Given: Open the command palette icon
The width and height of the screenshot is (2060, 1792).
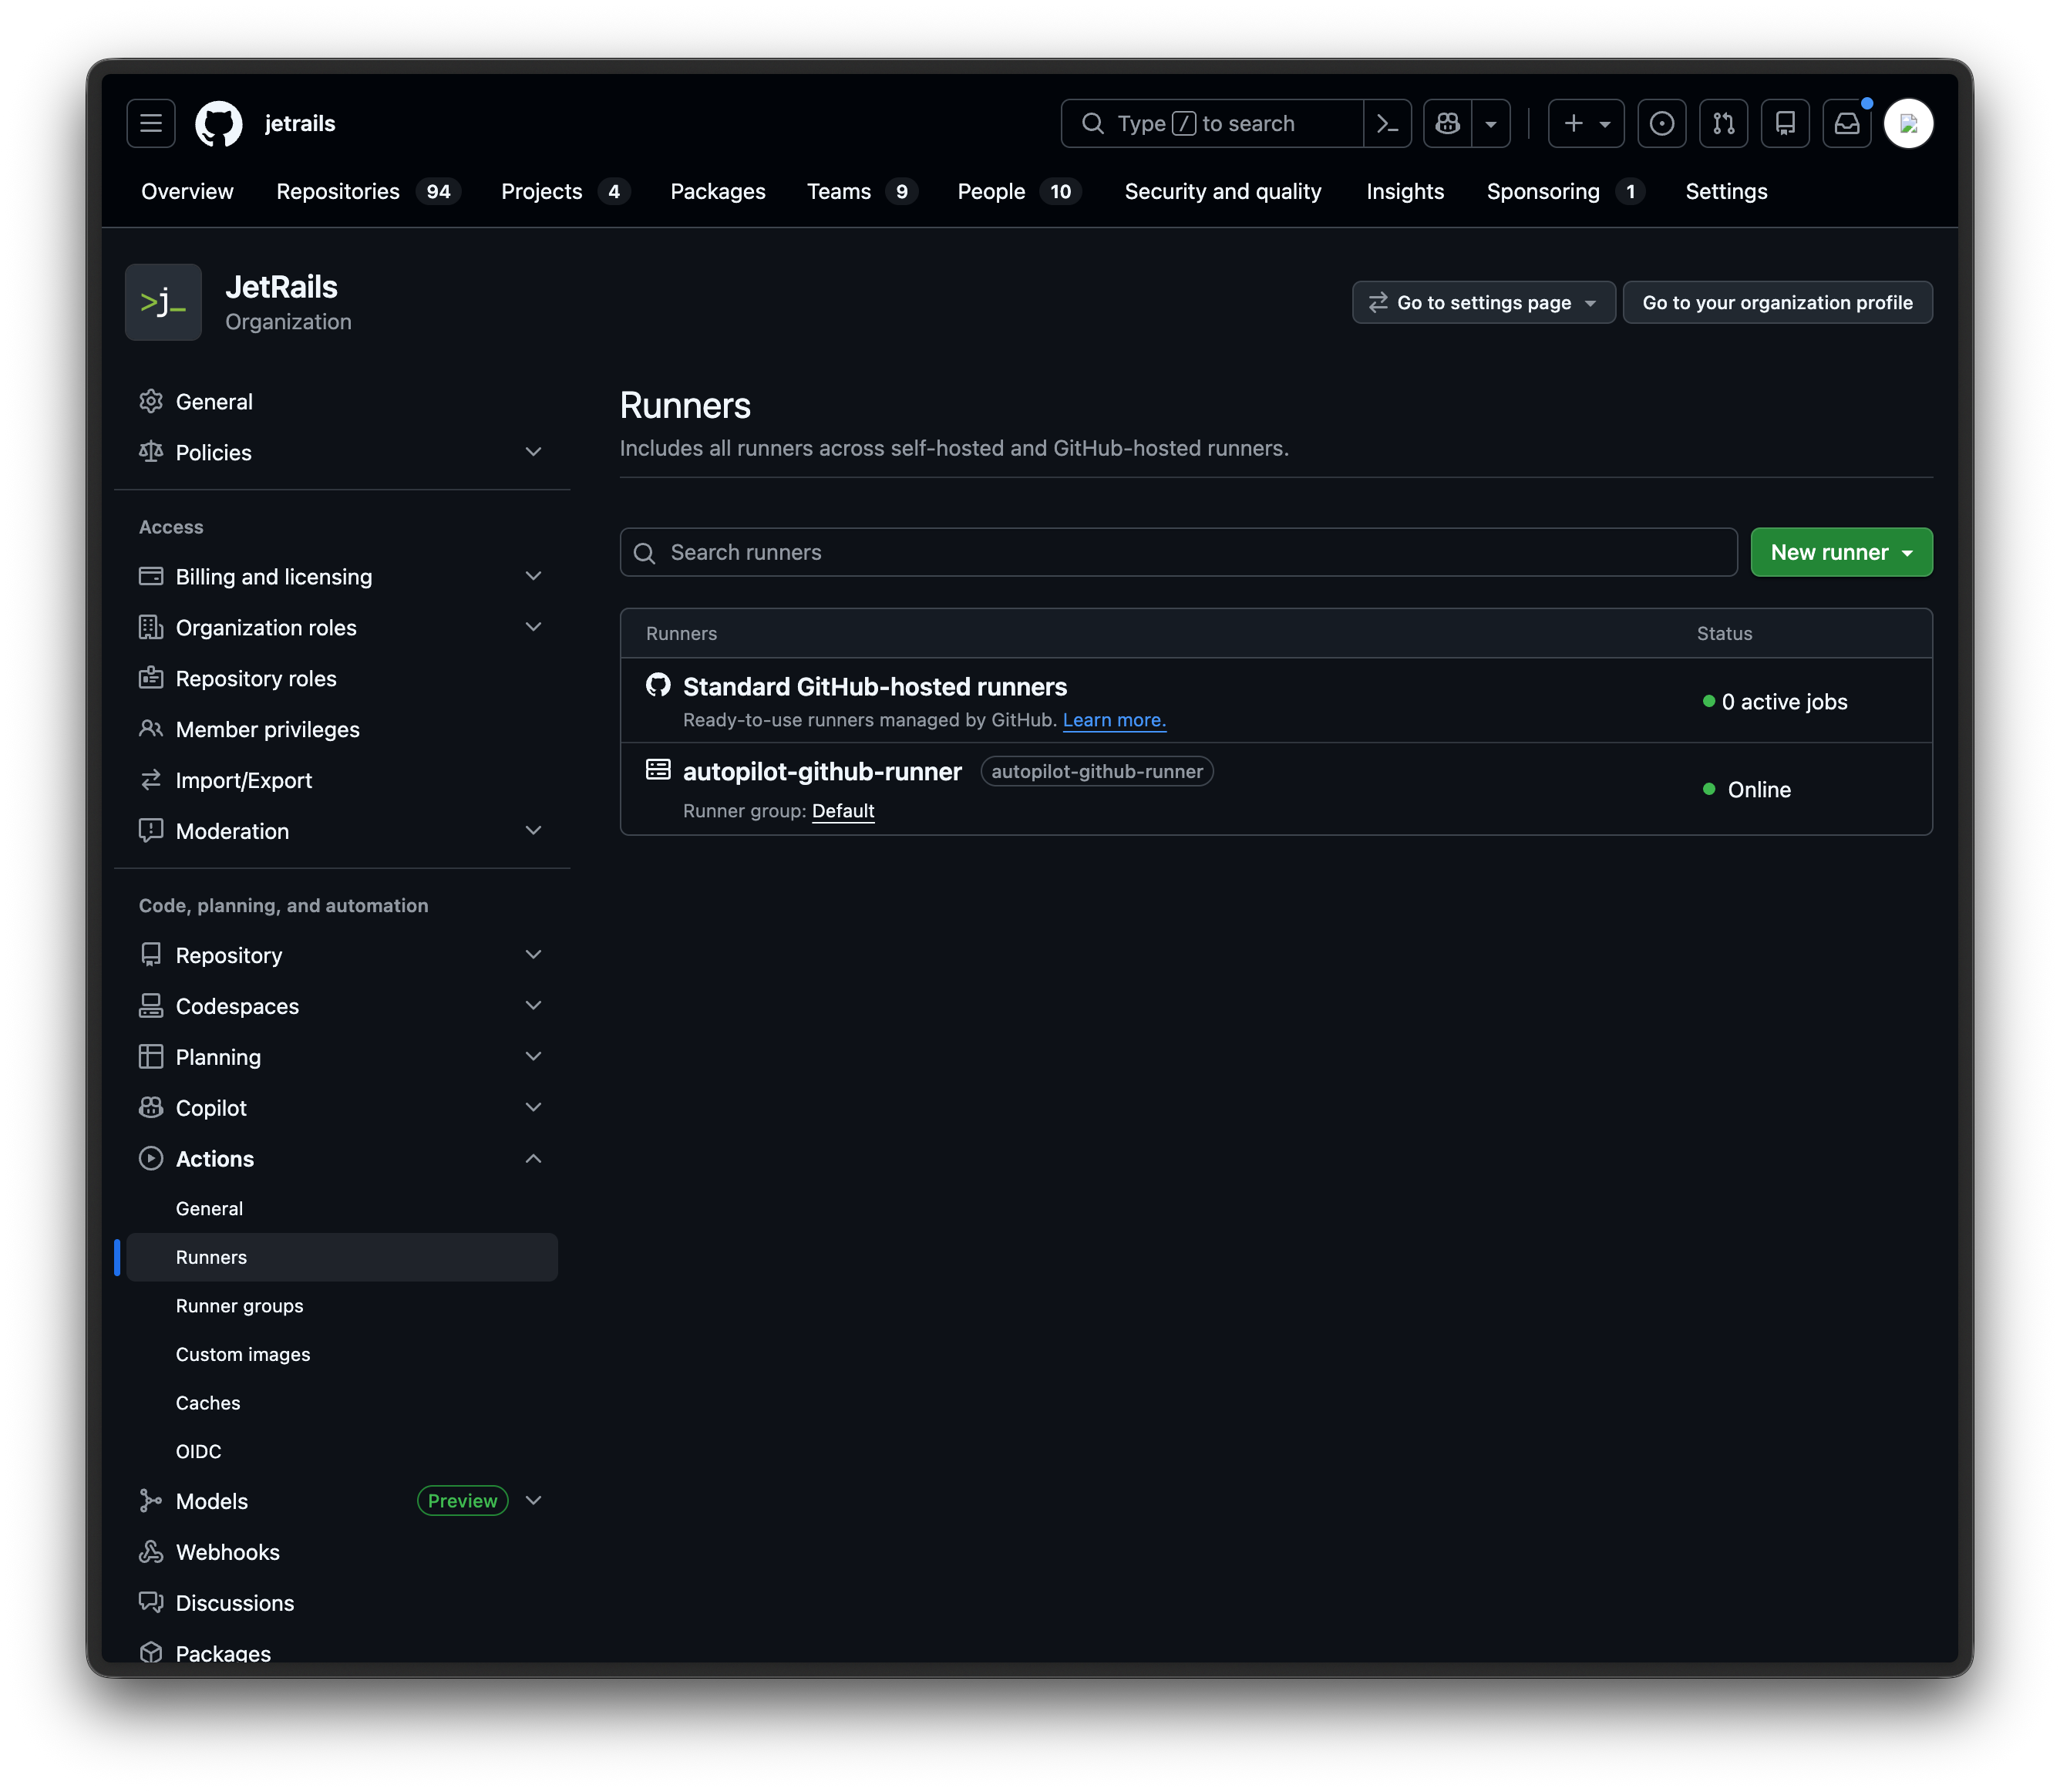Looking at the screenshot, I should [1387, 123].
